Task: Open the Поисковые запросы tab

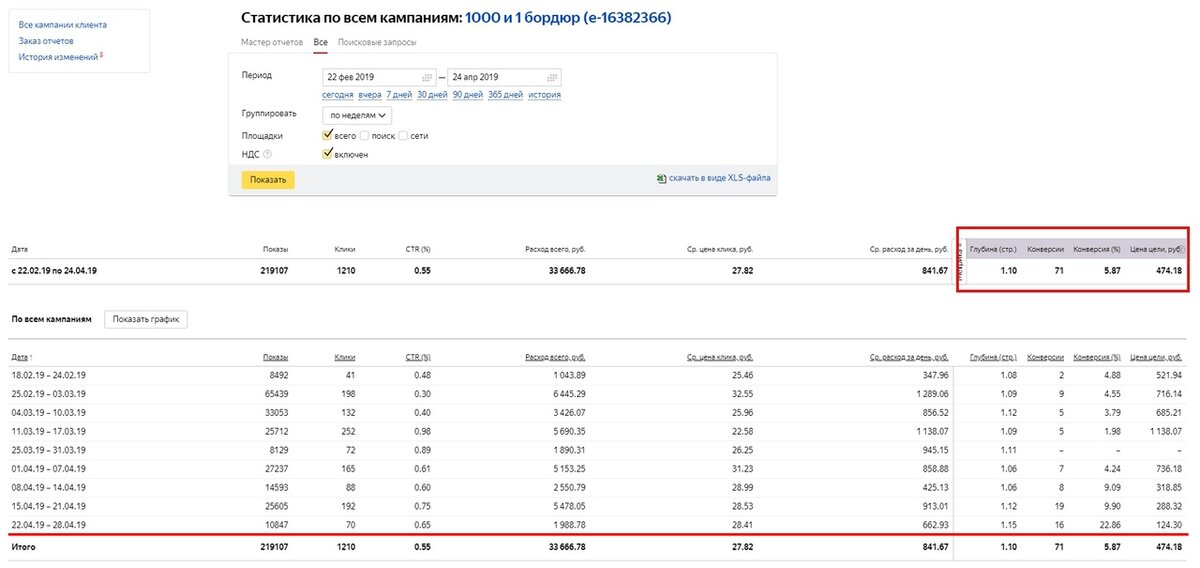Action: coord(377,42)
